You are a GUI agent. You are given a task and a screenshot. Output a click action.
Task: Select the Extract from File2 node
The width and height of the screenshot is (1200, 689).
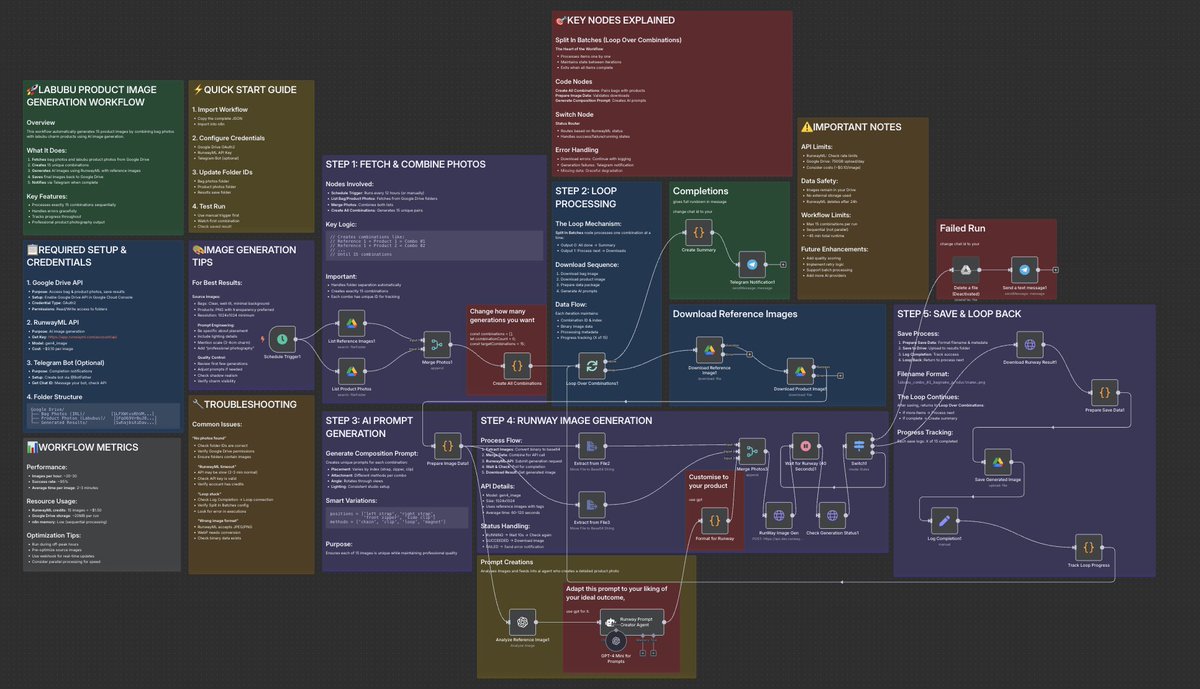pyautogui.click(x=594, y=445)
